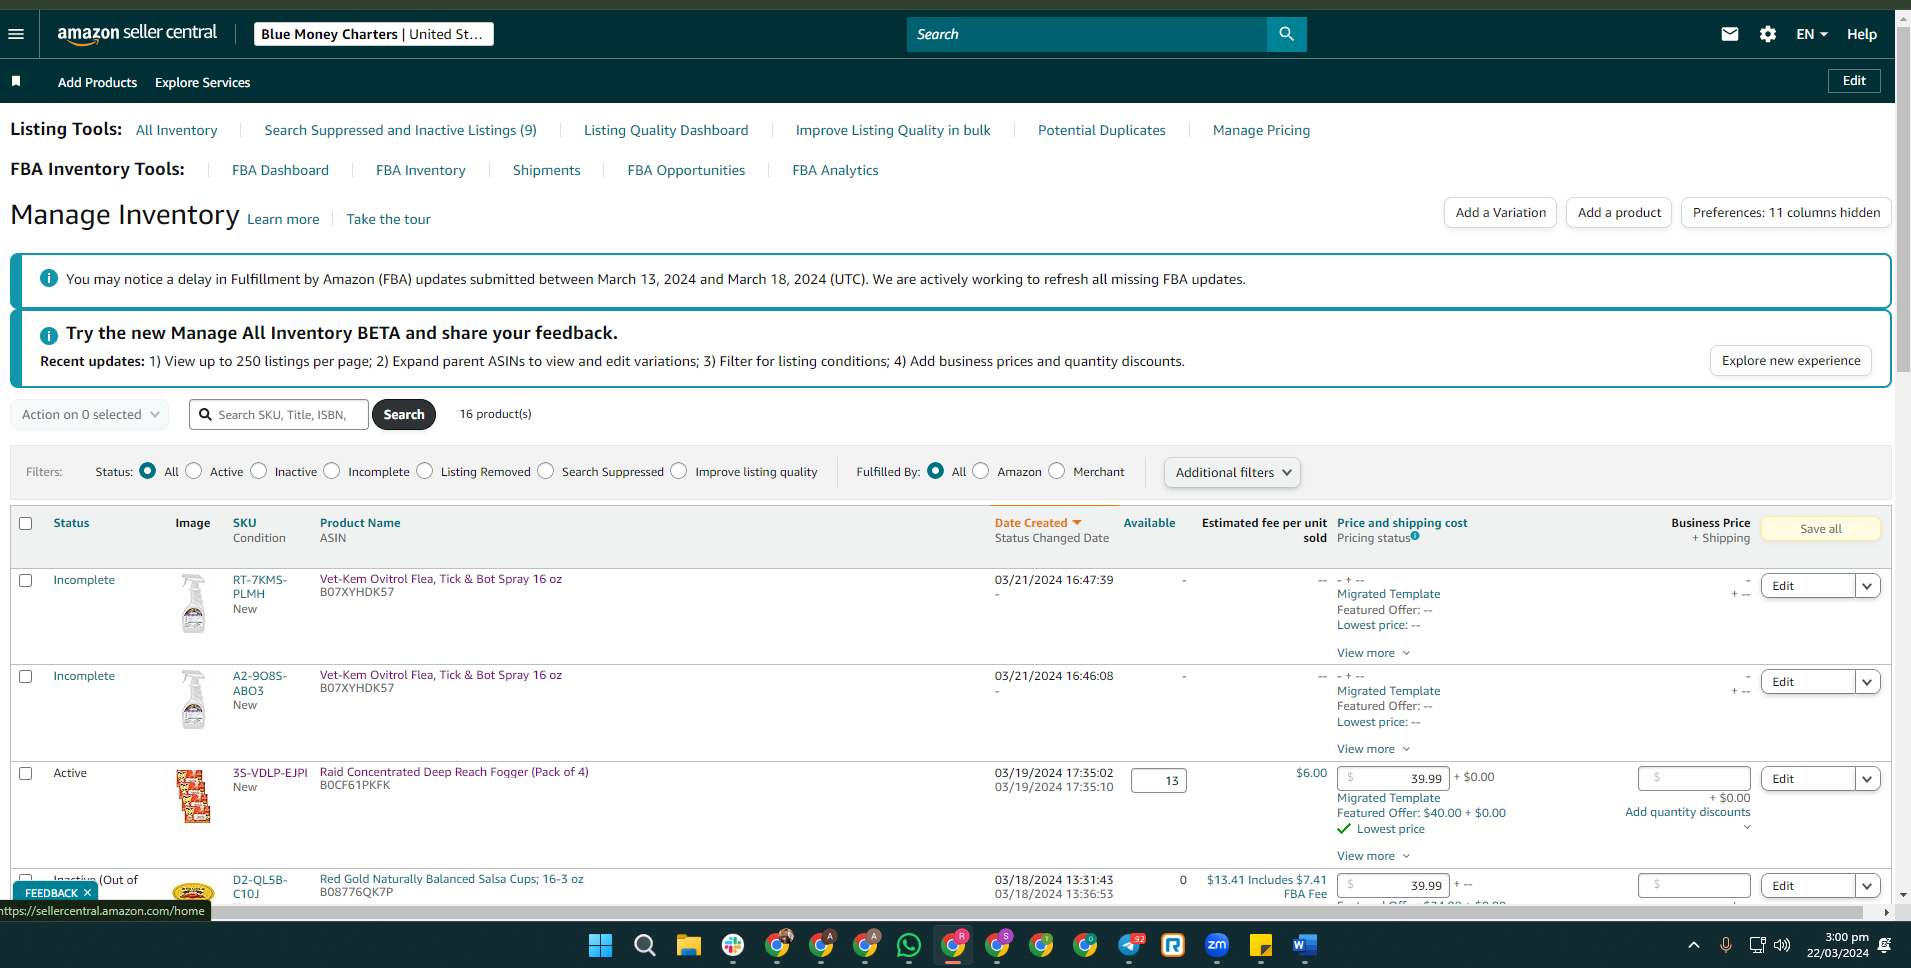Open the settings gear icon
Viewport: 1911px width, 968px height.
[x=1767, y=34]
